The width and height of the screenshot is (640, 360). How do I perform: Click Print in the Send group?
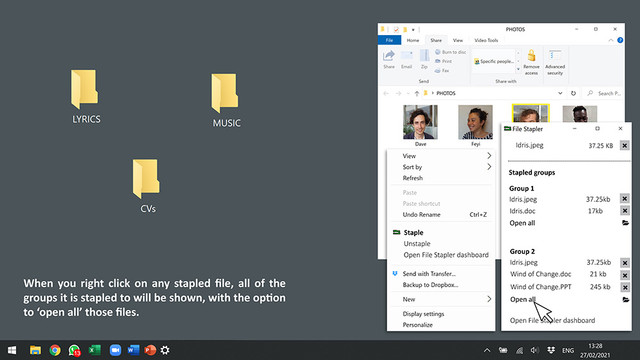pos(444,61)
